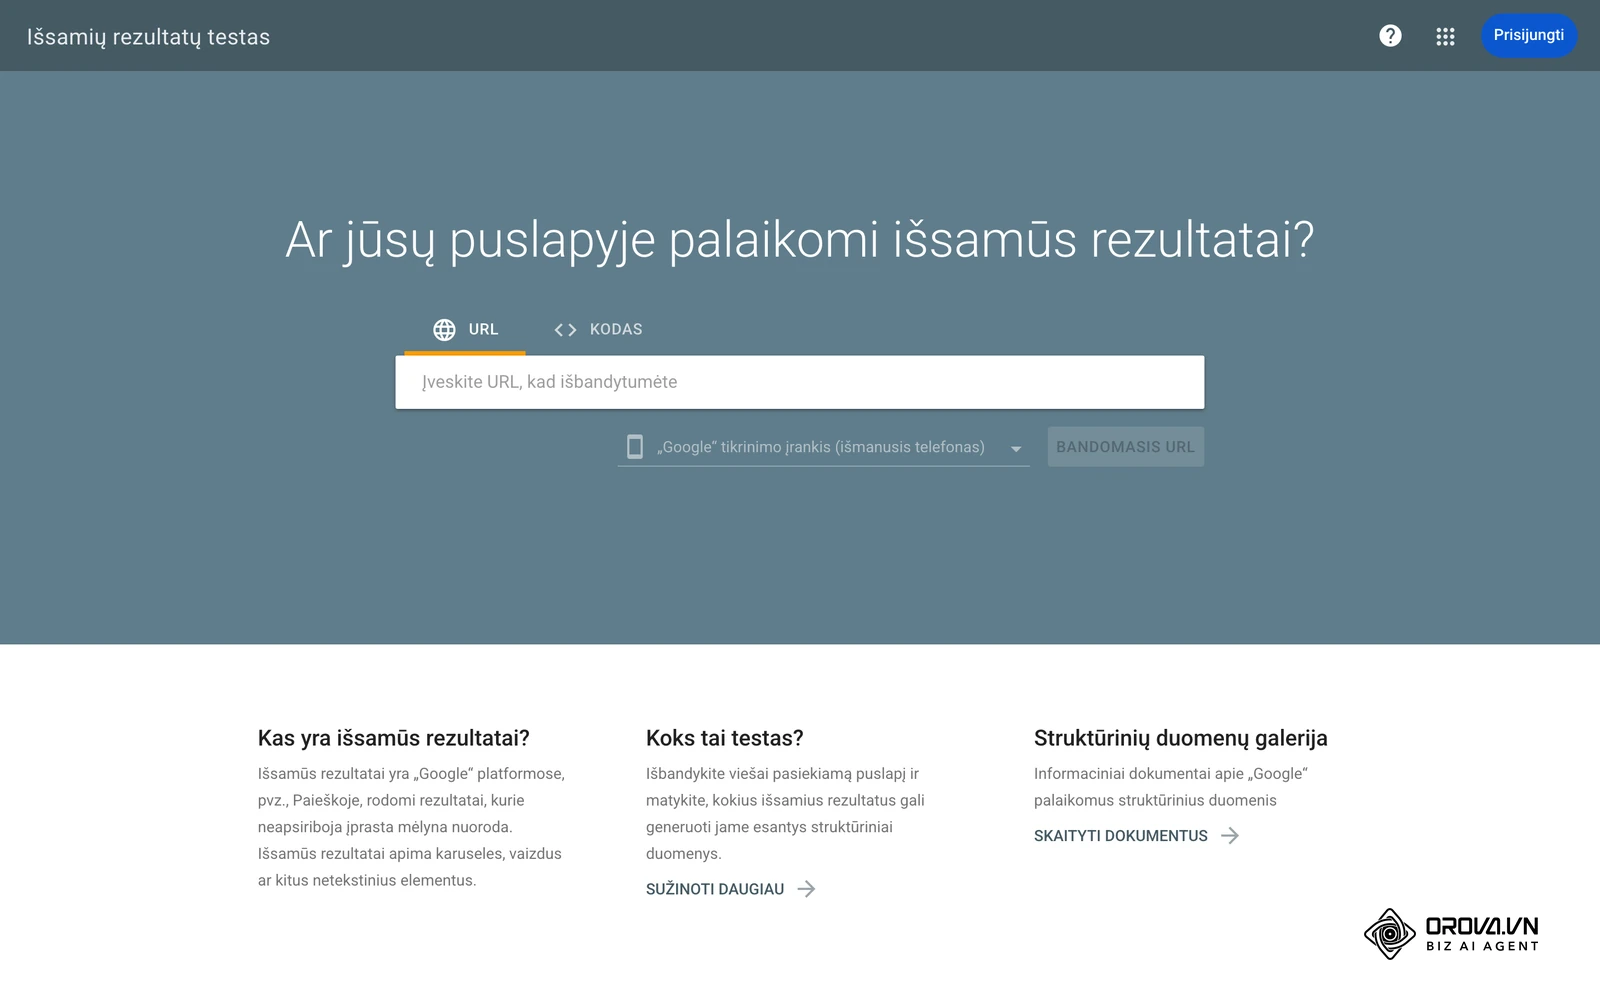Click the globe icon on URL tab
Screen dimensions: 1600x1000
tap(444, 329)
